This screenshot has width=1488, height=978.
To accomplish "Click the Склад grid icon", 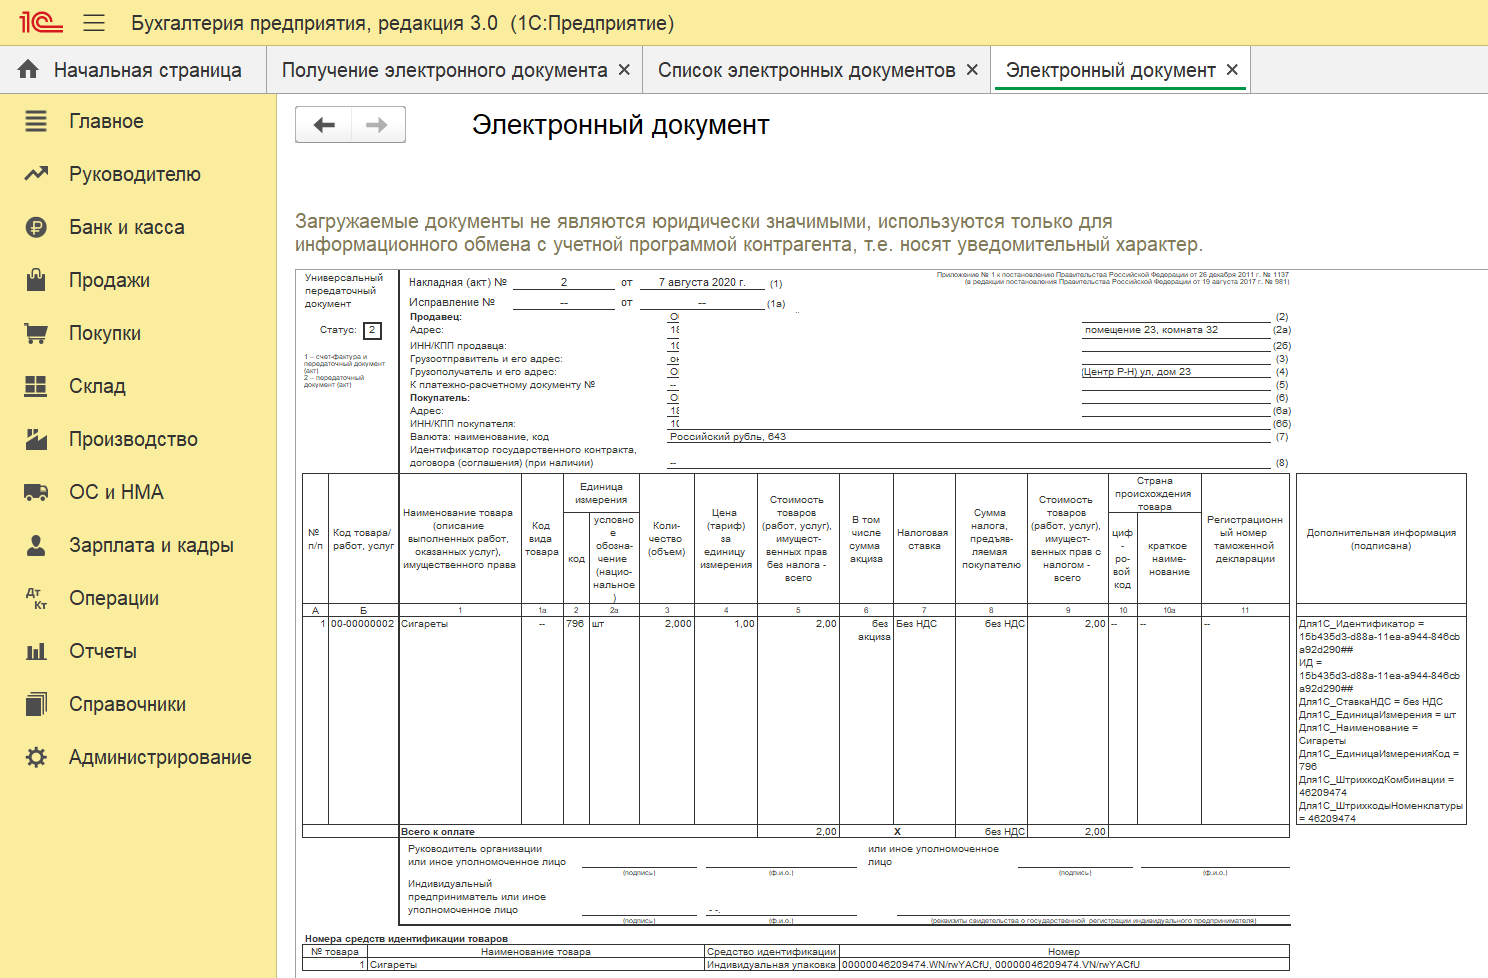I will (36, 386).
